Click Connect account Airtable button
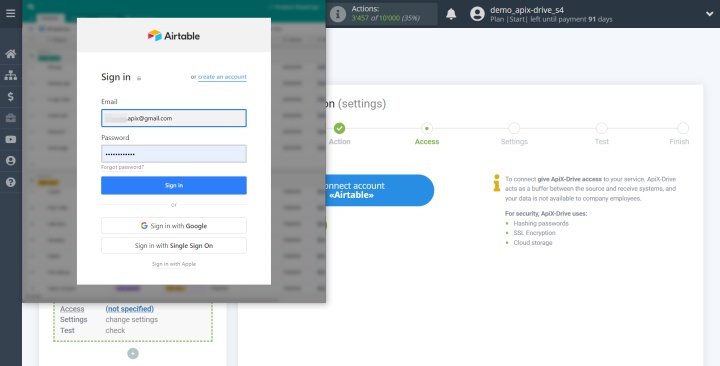 (380, 190)
